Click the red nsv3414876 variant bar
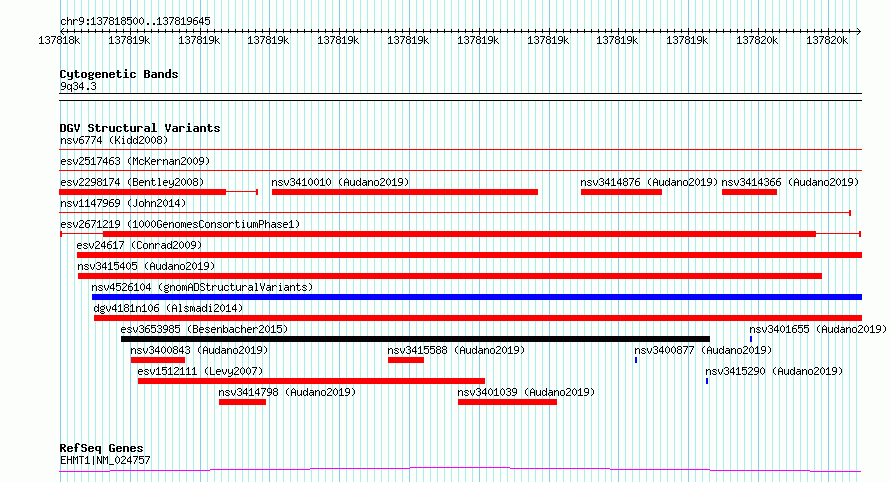890x482 pixels. (622, 192)
